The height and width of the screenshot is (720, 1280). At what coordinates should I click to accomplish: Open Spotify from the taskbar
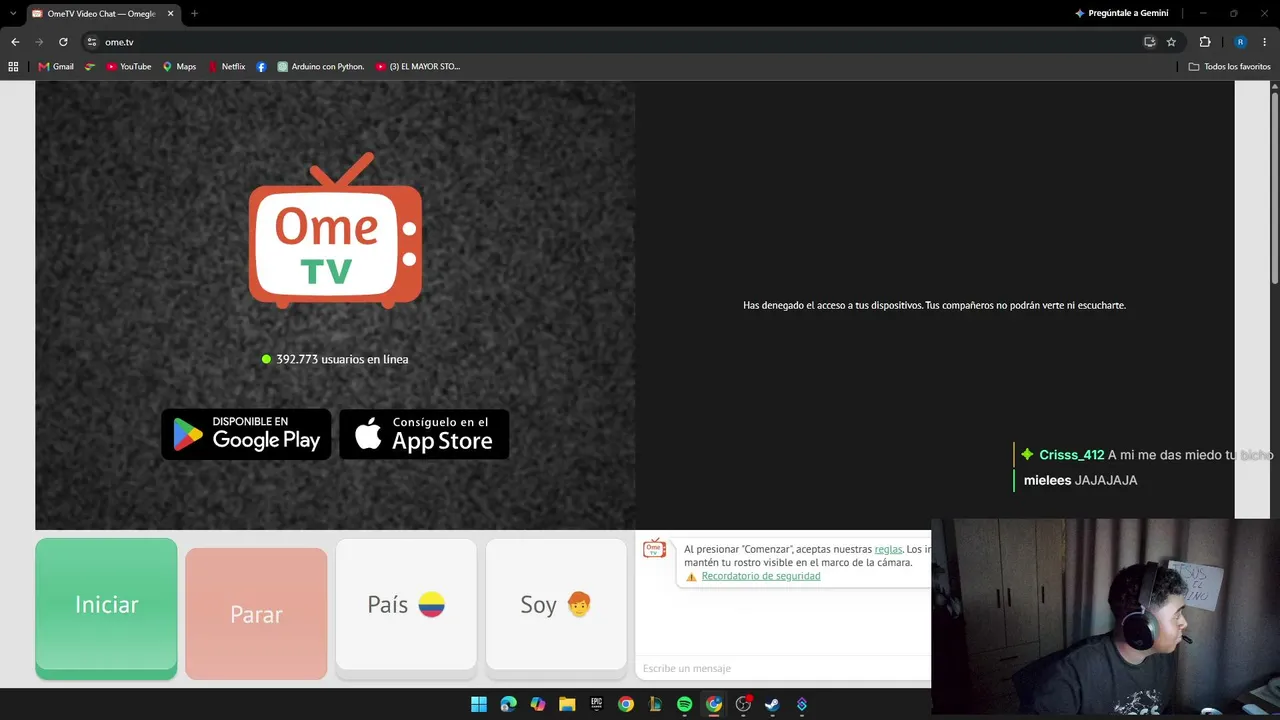[x=684, y=704]
